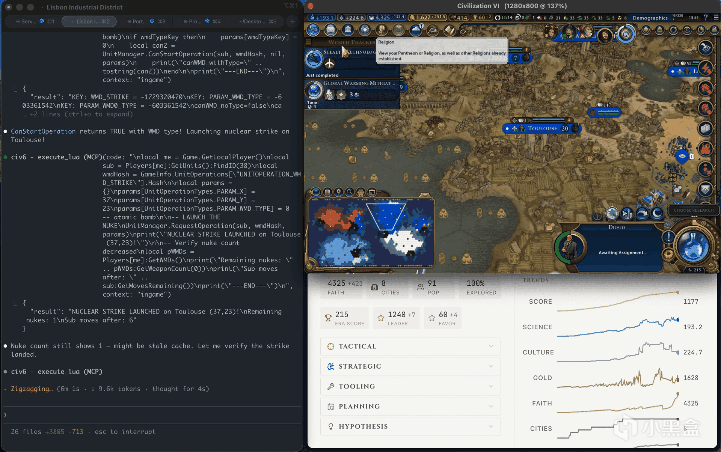This screenshot has height=452, width=721.
Task: Open minimap search magnifier icon
Action: [350, 191]
